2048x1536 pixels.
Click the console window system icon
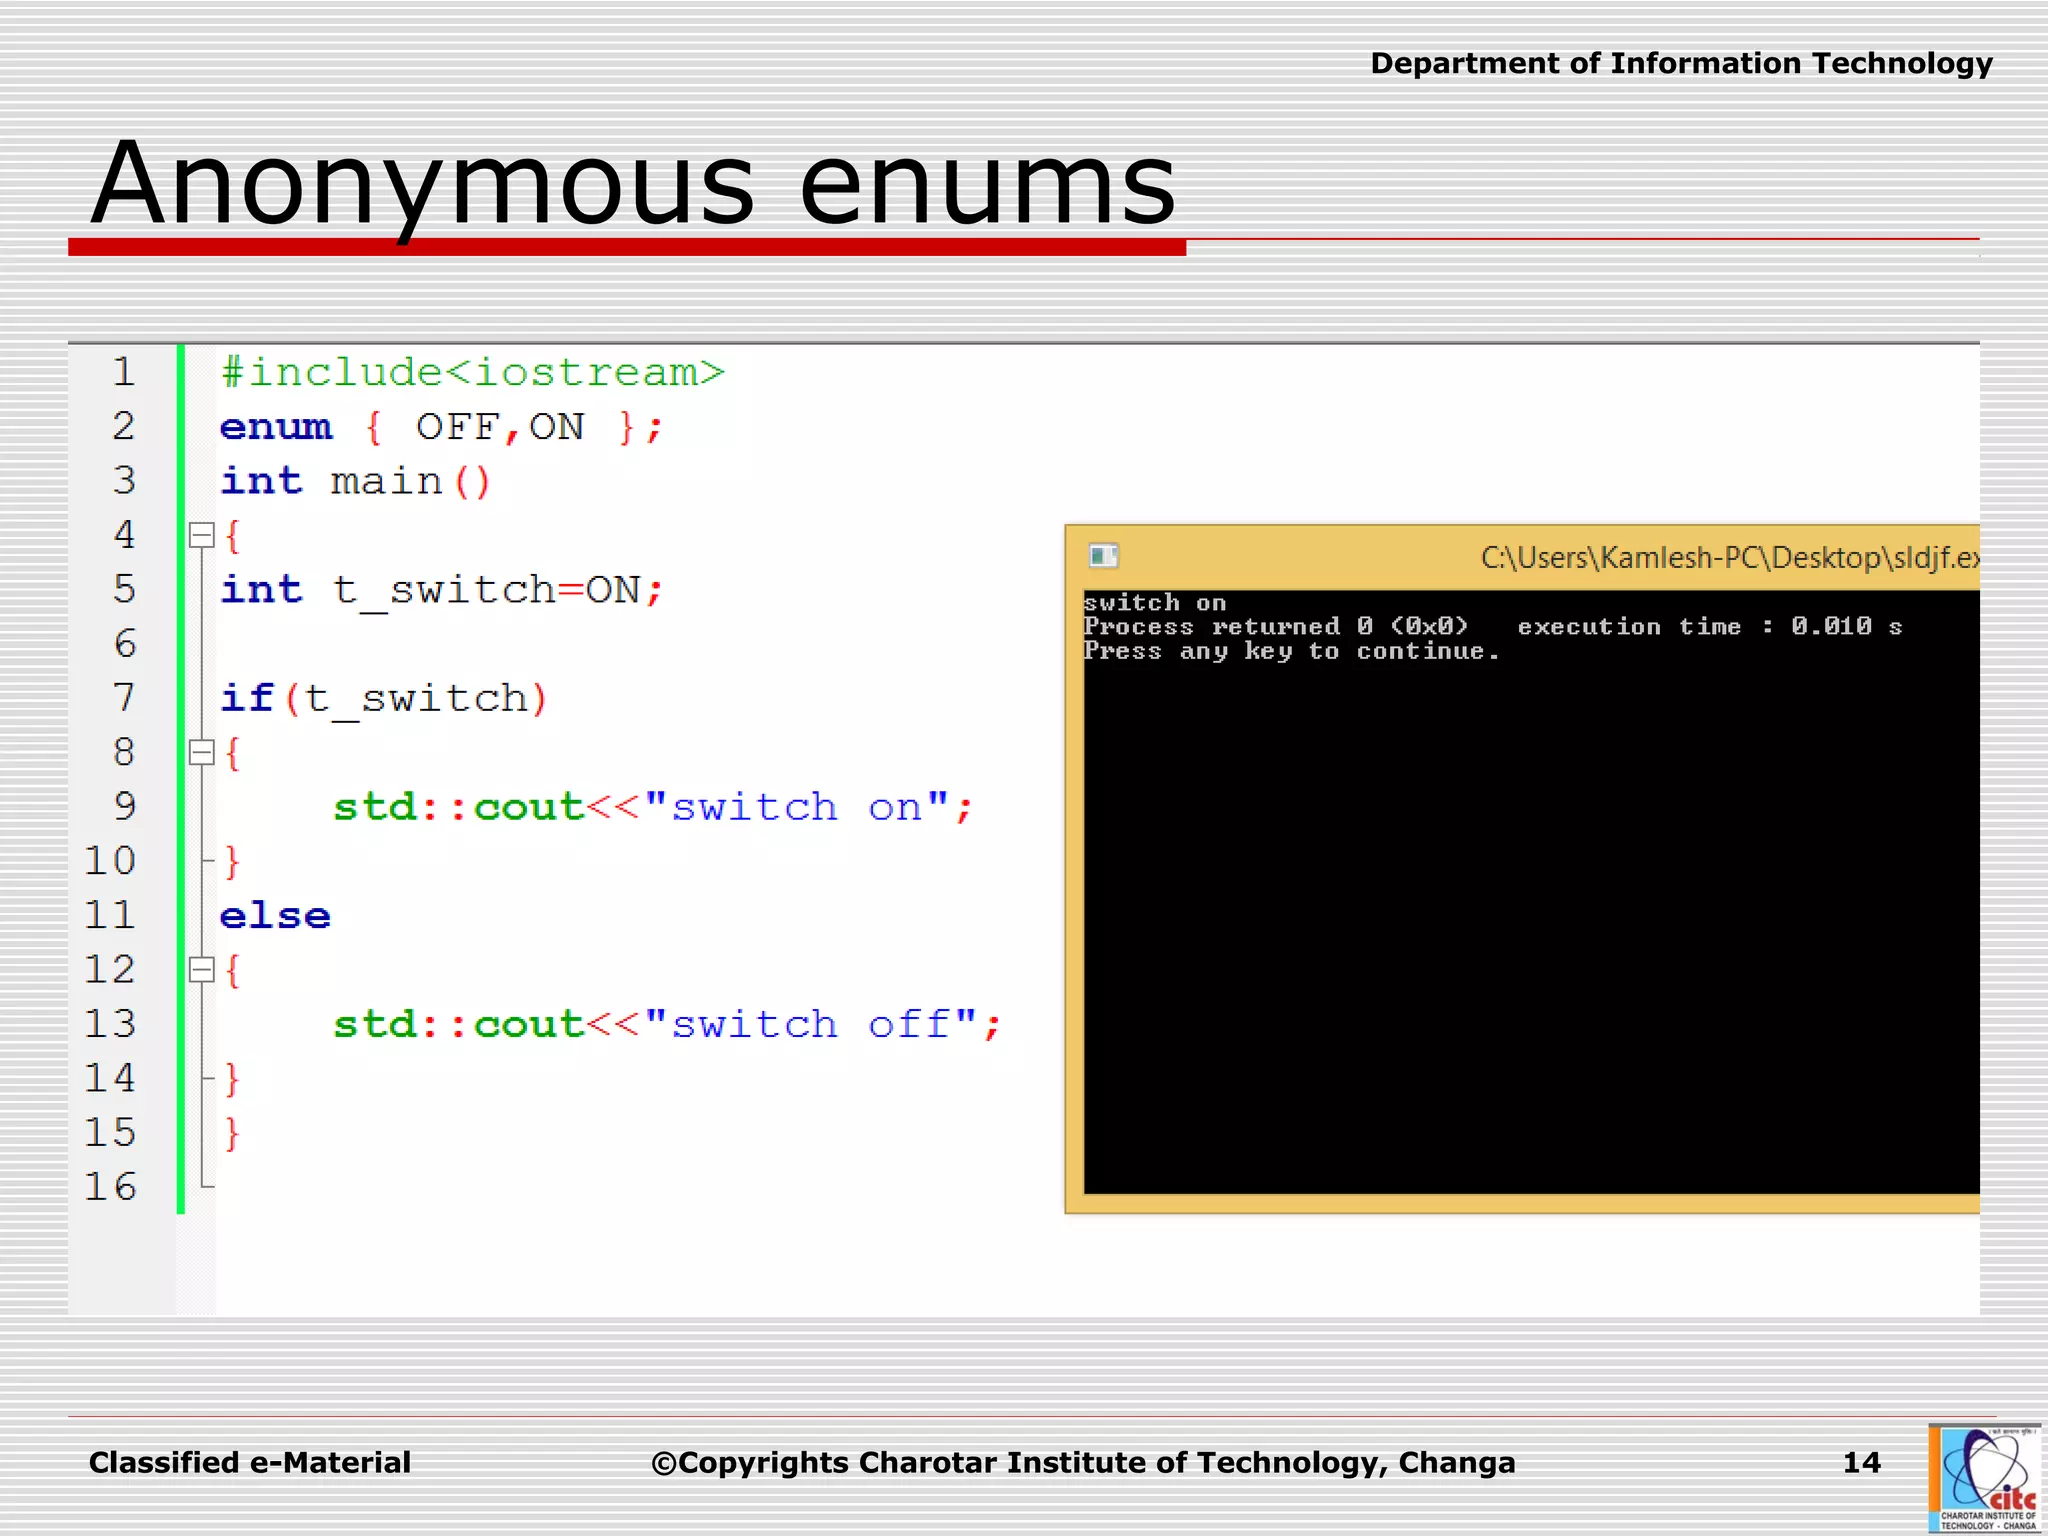(x=1103, y=556)
